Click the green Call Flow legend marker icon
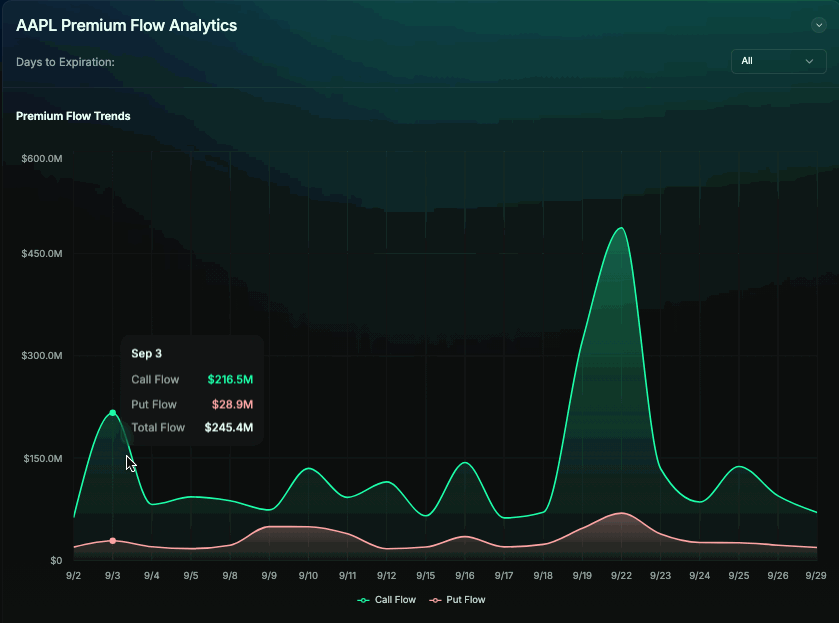 (x=364, y=600)
